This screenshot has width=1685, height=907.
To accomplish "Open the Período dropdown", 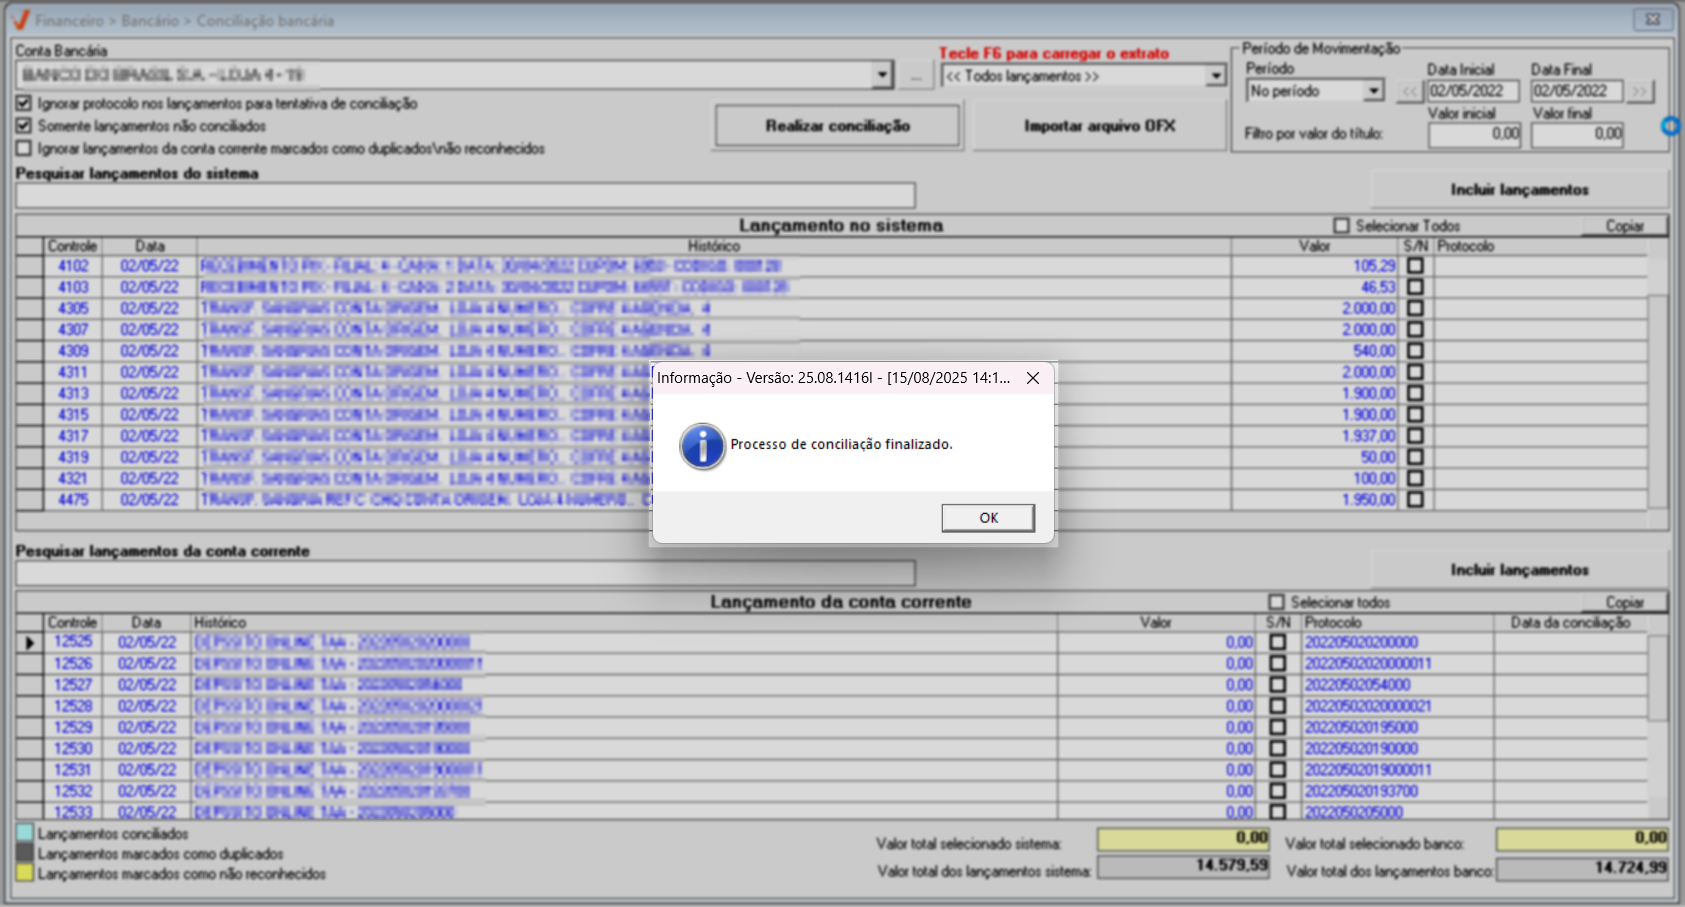I will tap(1374, 91).
